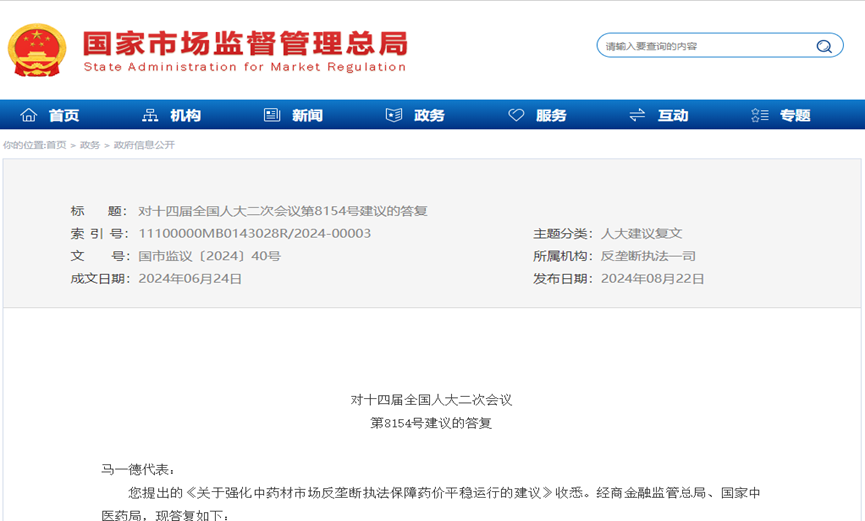This screenshot has width=865, height=521.
Task: Click article subheading 第8154号建议的答复
Action: (431, 423)
